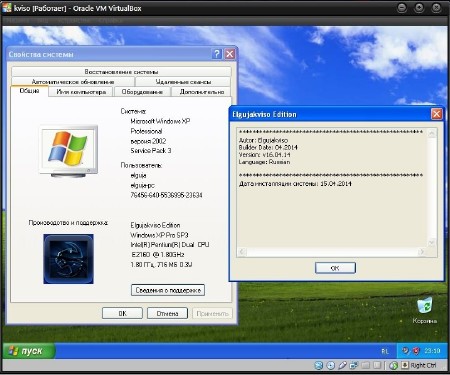
Task: Click the USB devices icon in VirtualBox status bar
Action: click(x=342, y=365)
